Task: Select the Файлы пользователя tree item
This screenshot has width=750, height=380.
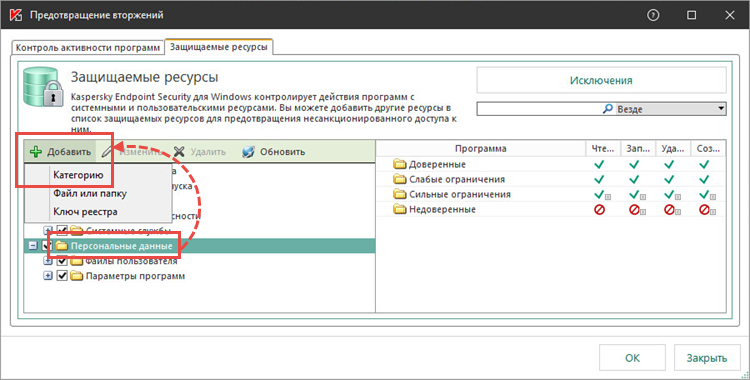Action: click(x=131, y=261)
